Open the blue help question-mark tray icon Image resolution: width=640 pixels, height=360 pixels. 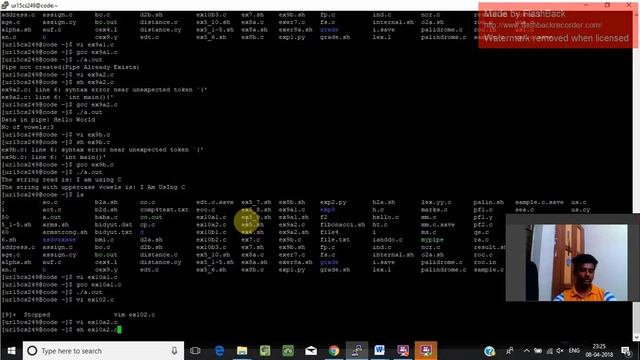[x=489, y=351]
